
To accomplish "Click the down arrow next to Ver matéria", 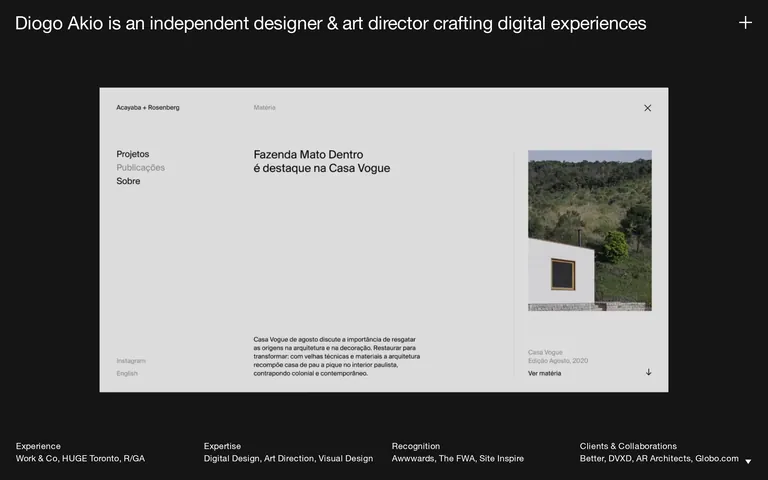I will click(x=648, y=372).
